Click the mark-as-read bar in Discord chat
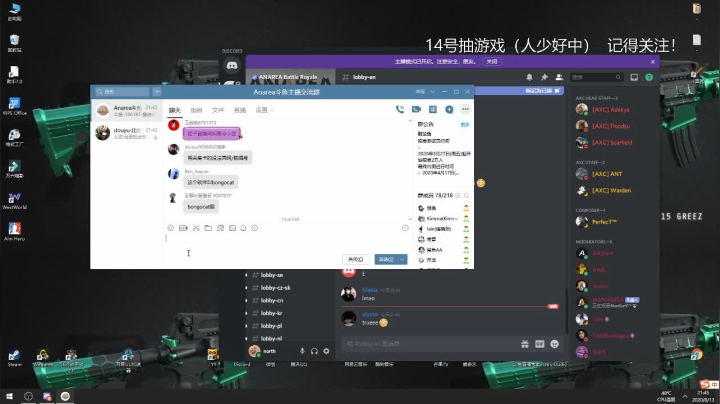720x404 pixels. pos(519,91)
